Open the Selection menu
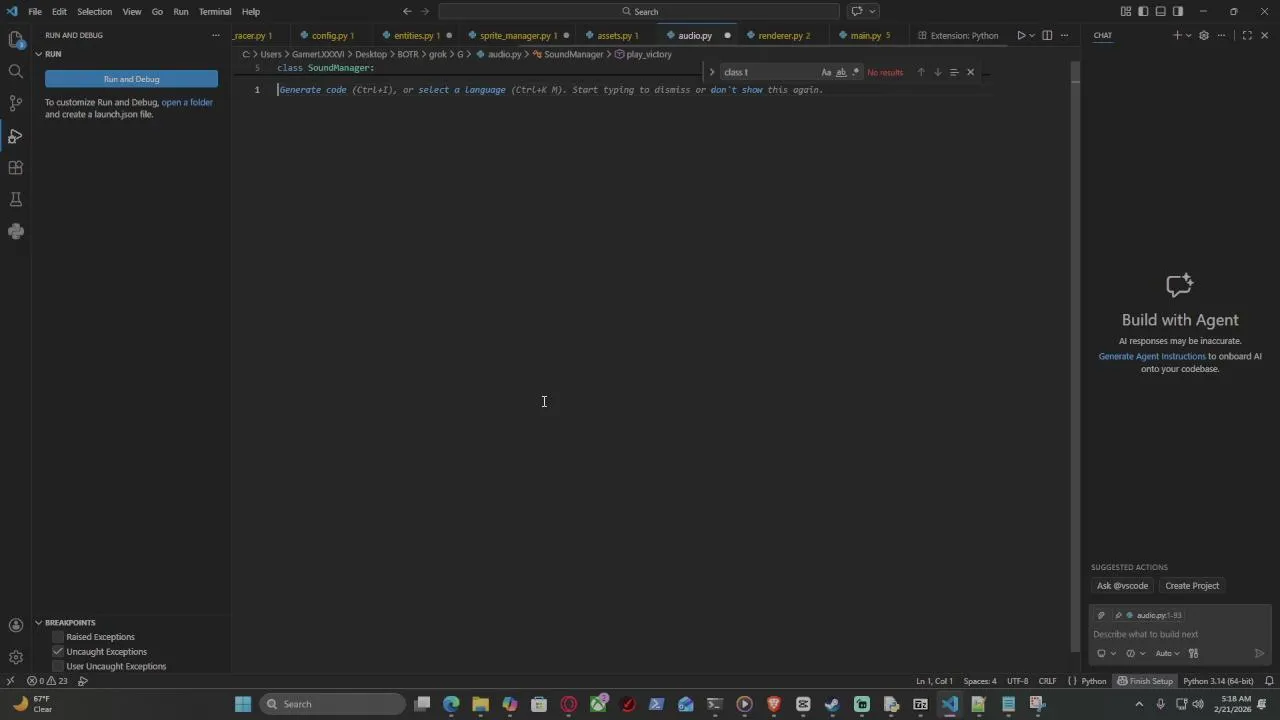Viewport: 1280px width, 720px height. [x=94, y=12]
